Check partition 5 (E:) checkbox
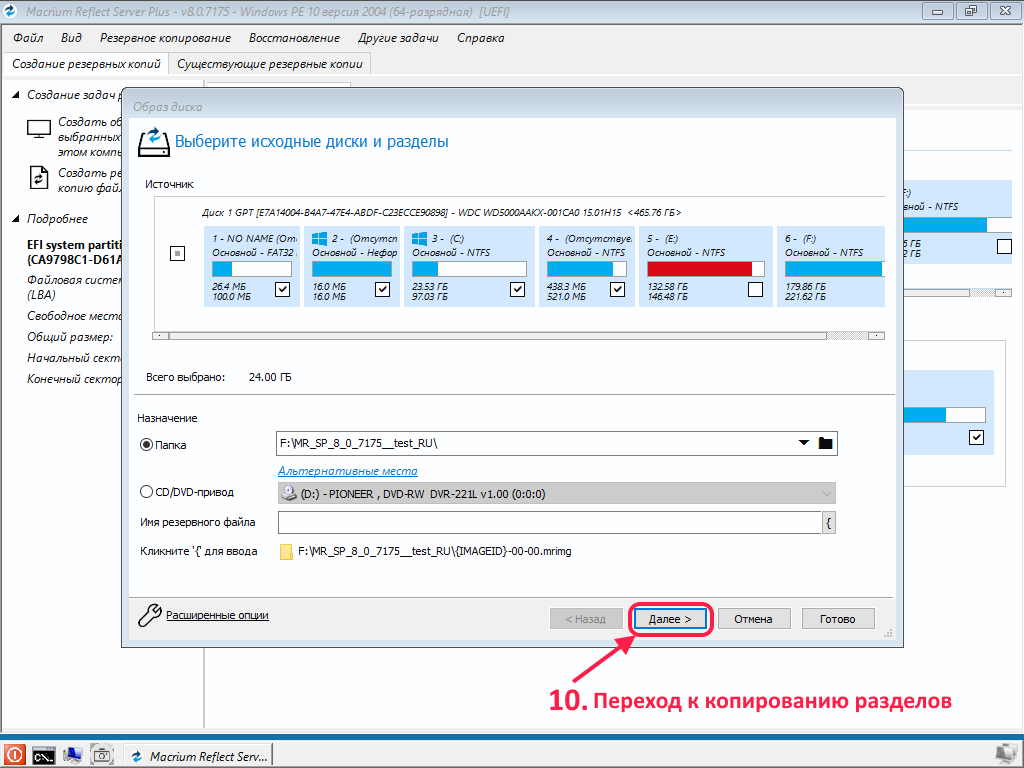 [755, 289]
